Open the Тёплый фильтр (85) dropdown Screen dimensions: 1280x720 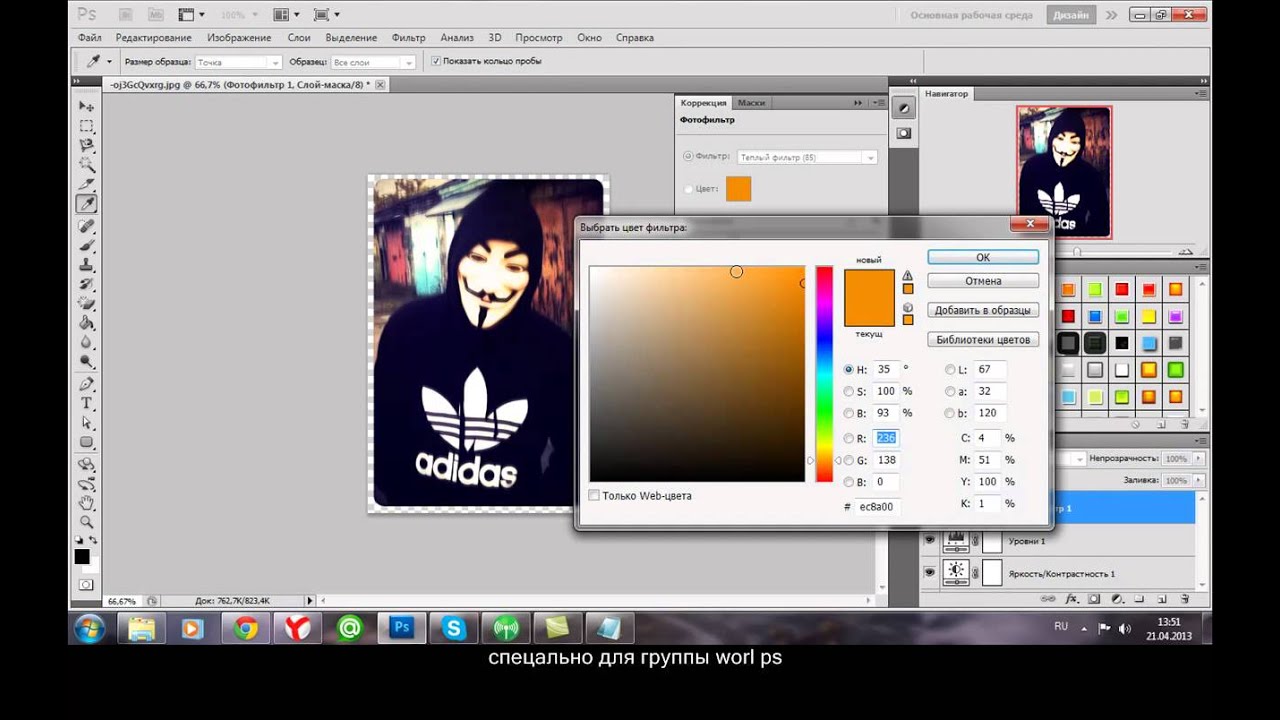807,157
